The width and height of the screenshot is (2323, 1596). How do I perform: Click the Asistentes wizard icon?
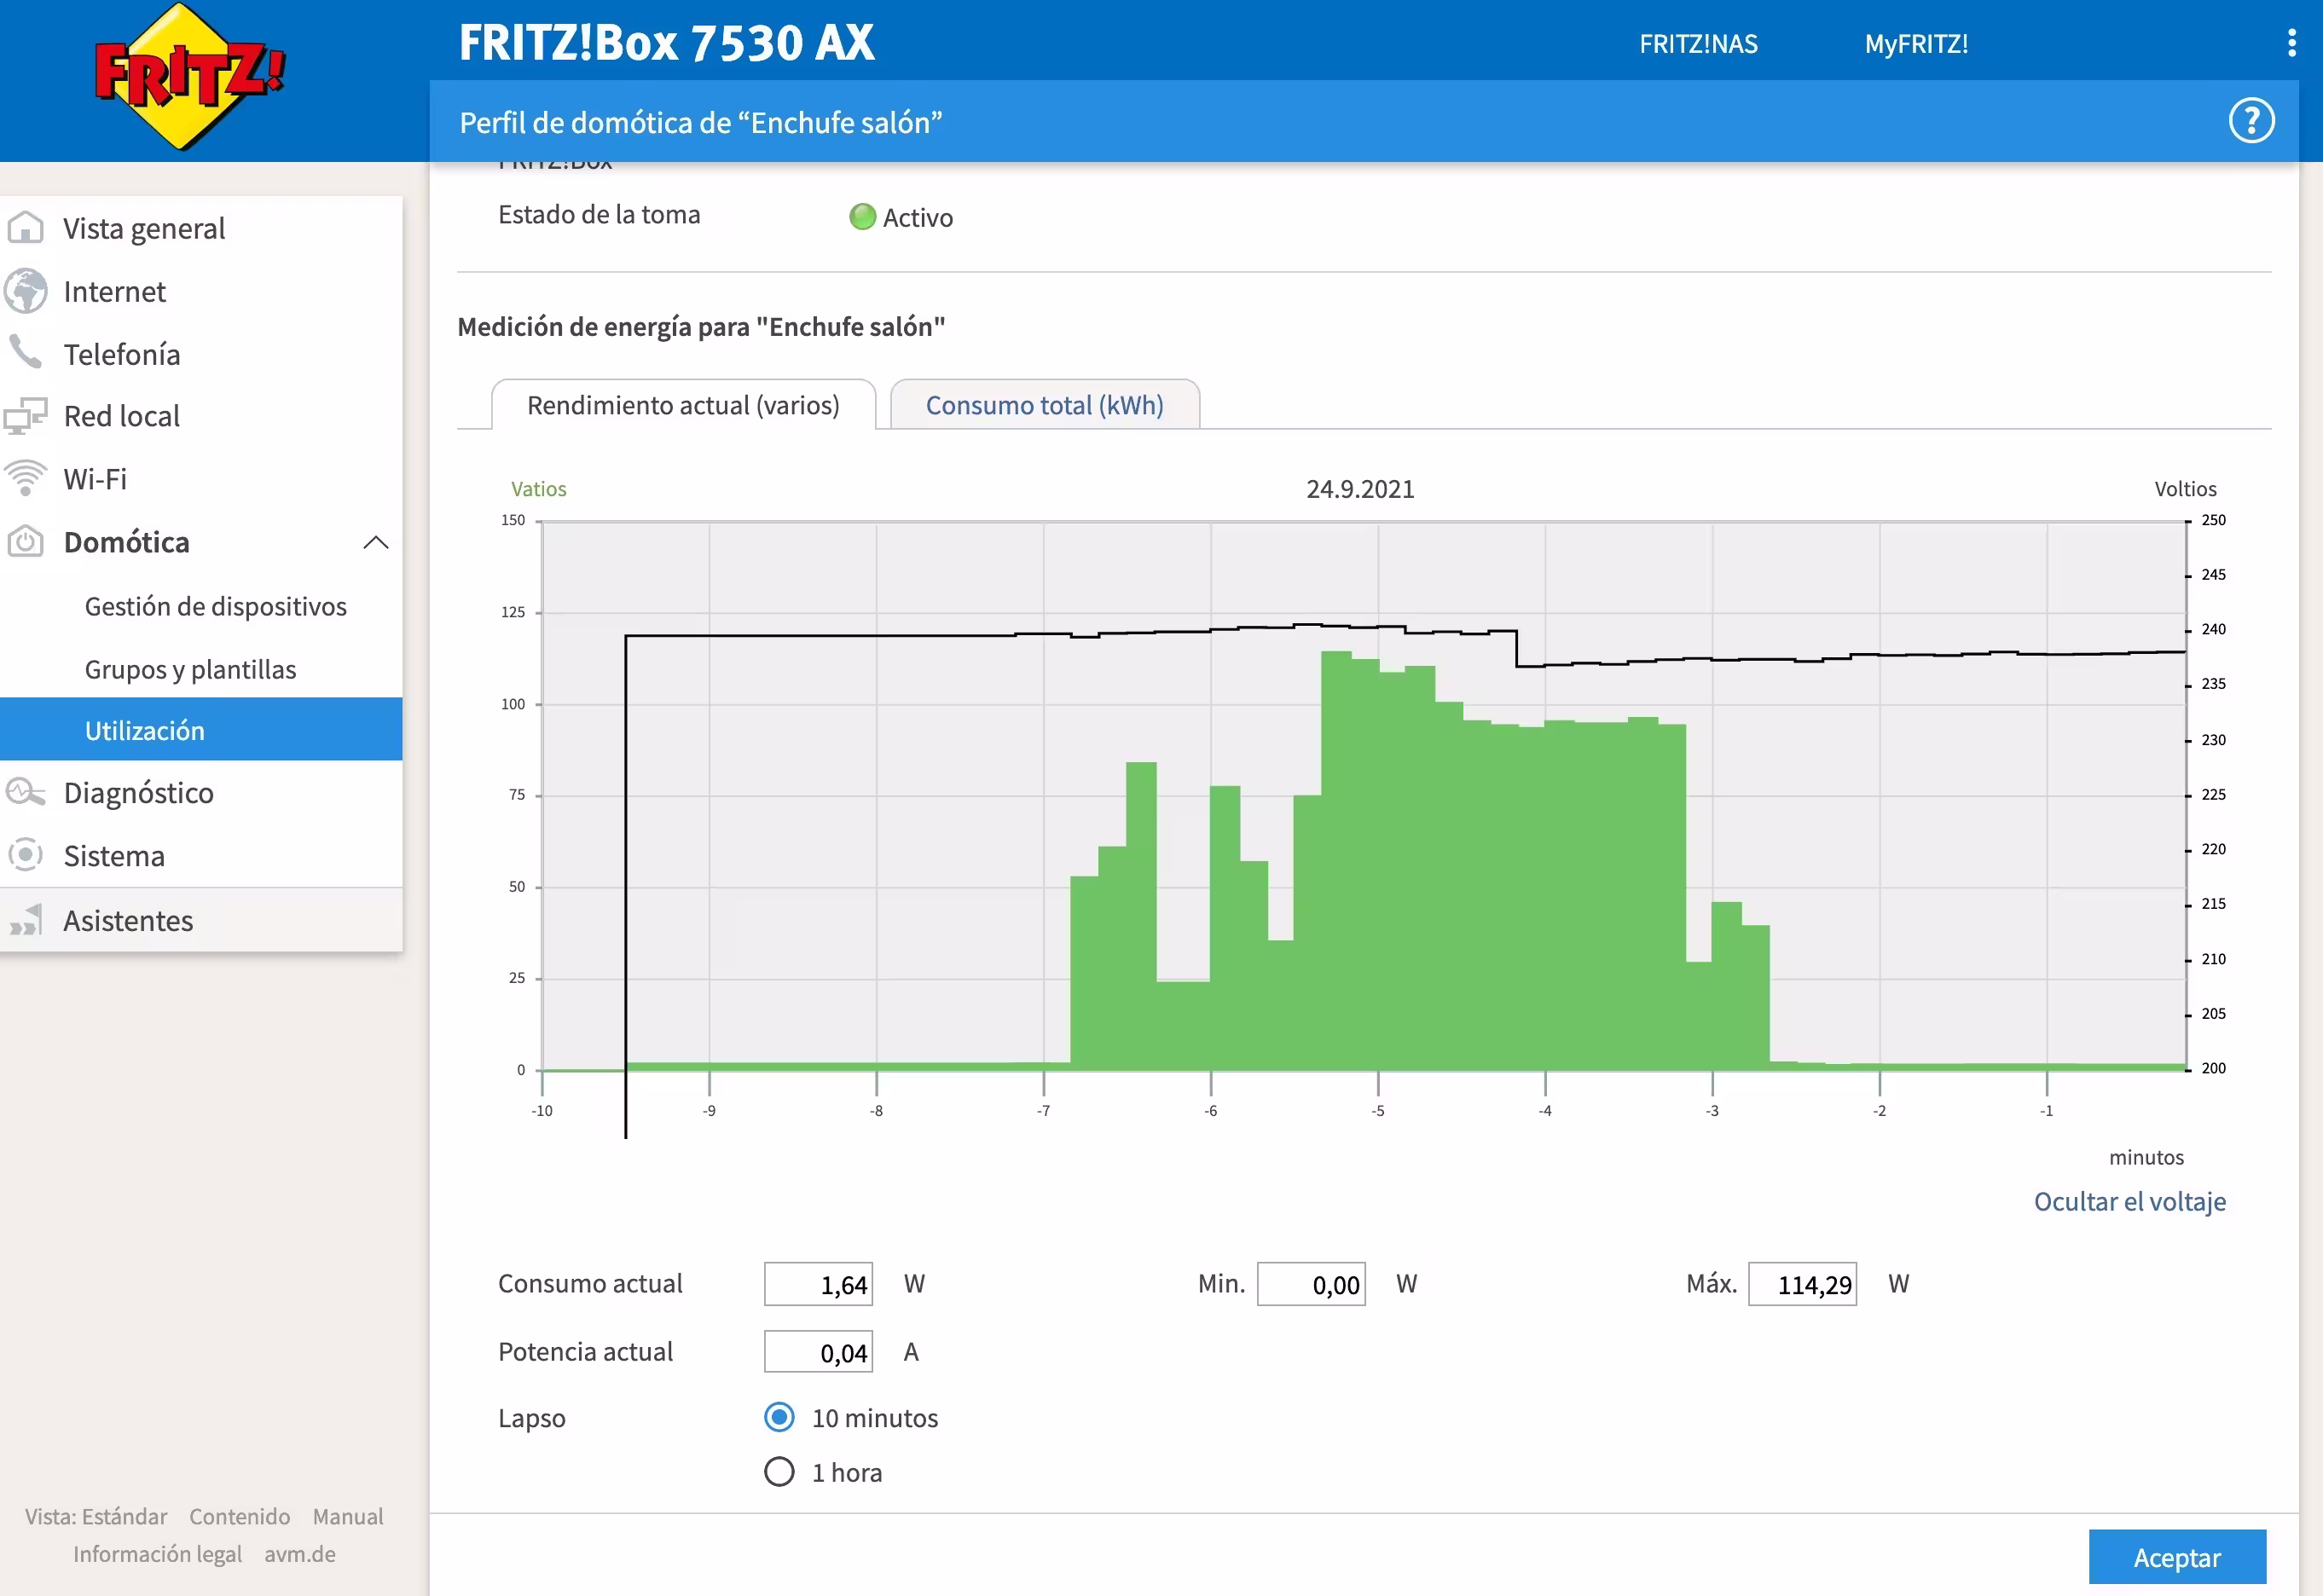(x=26, y=920)
